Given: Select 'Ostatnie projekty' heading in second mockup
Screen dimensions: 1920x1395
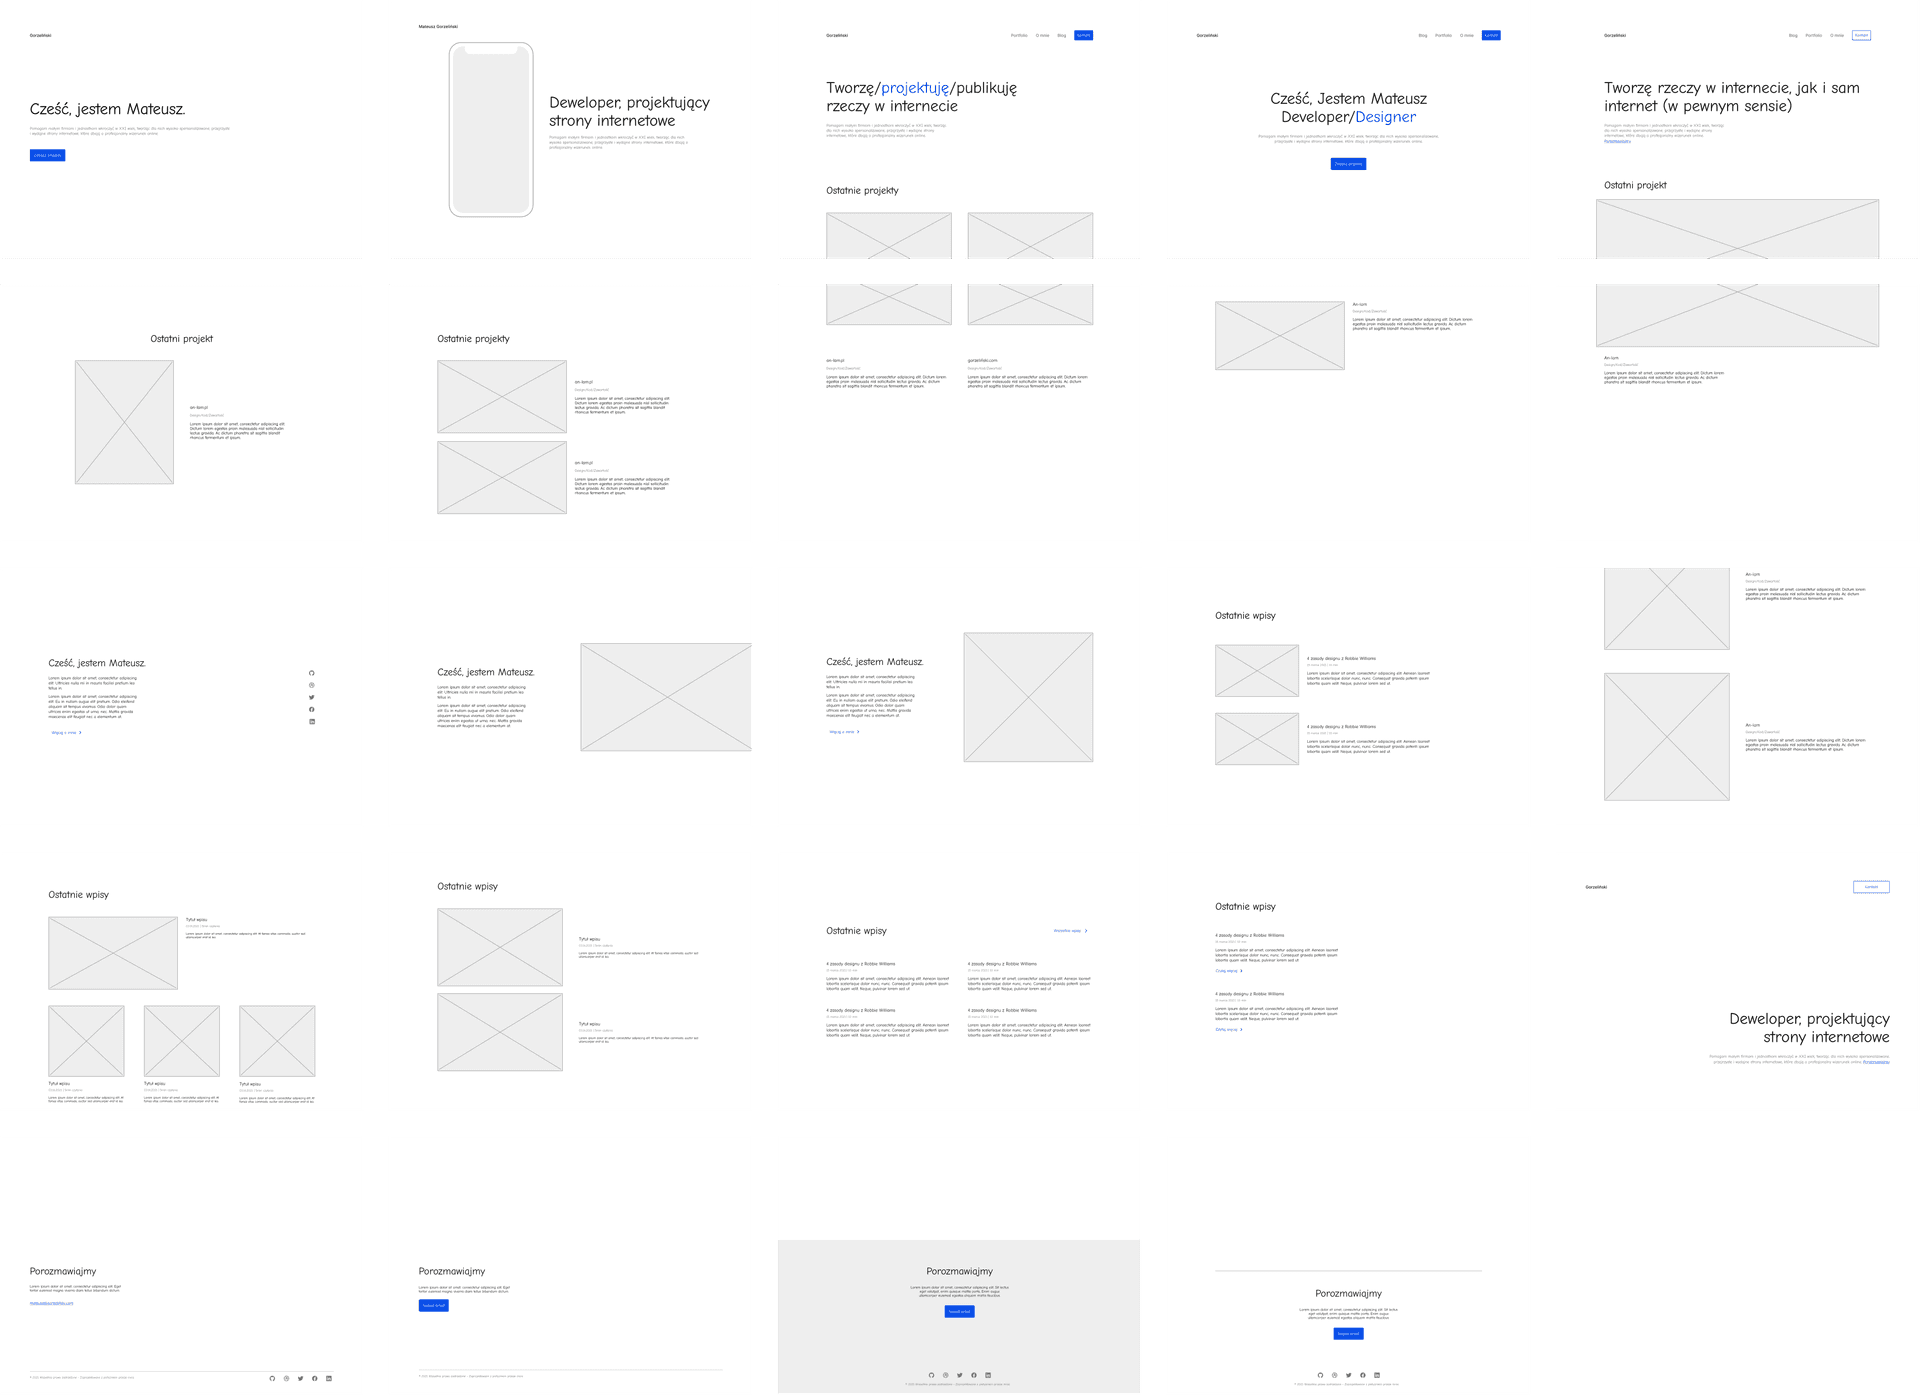Looking at the screenshot, I should [473, 339].
